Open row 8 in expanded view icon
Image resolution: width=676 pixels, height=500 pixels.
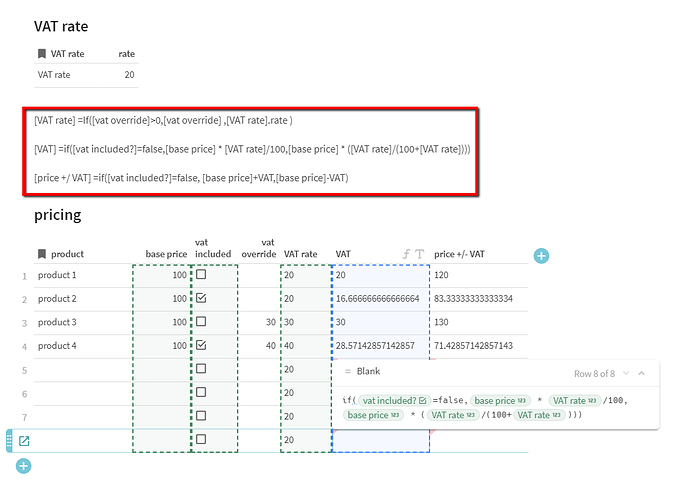click(x=24, y=441)
